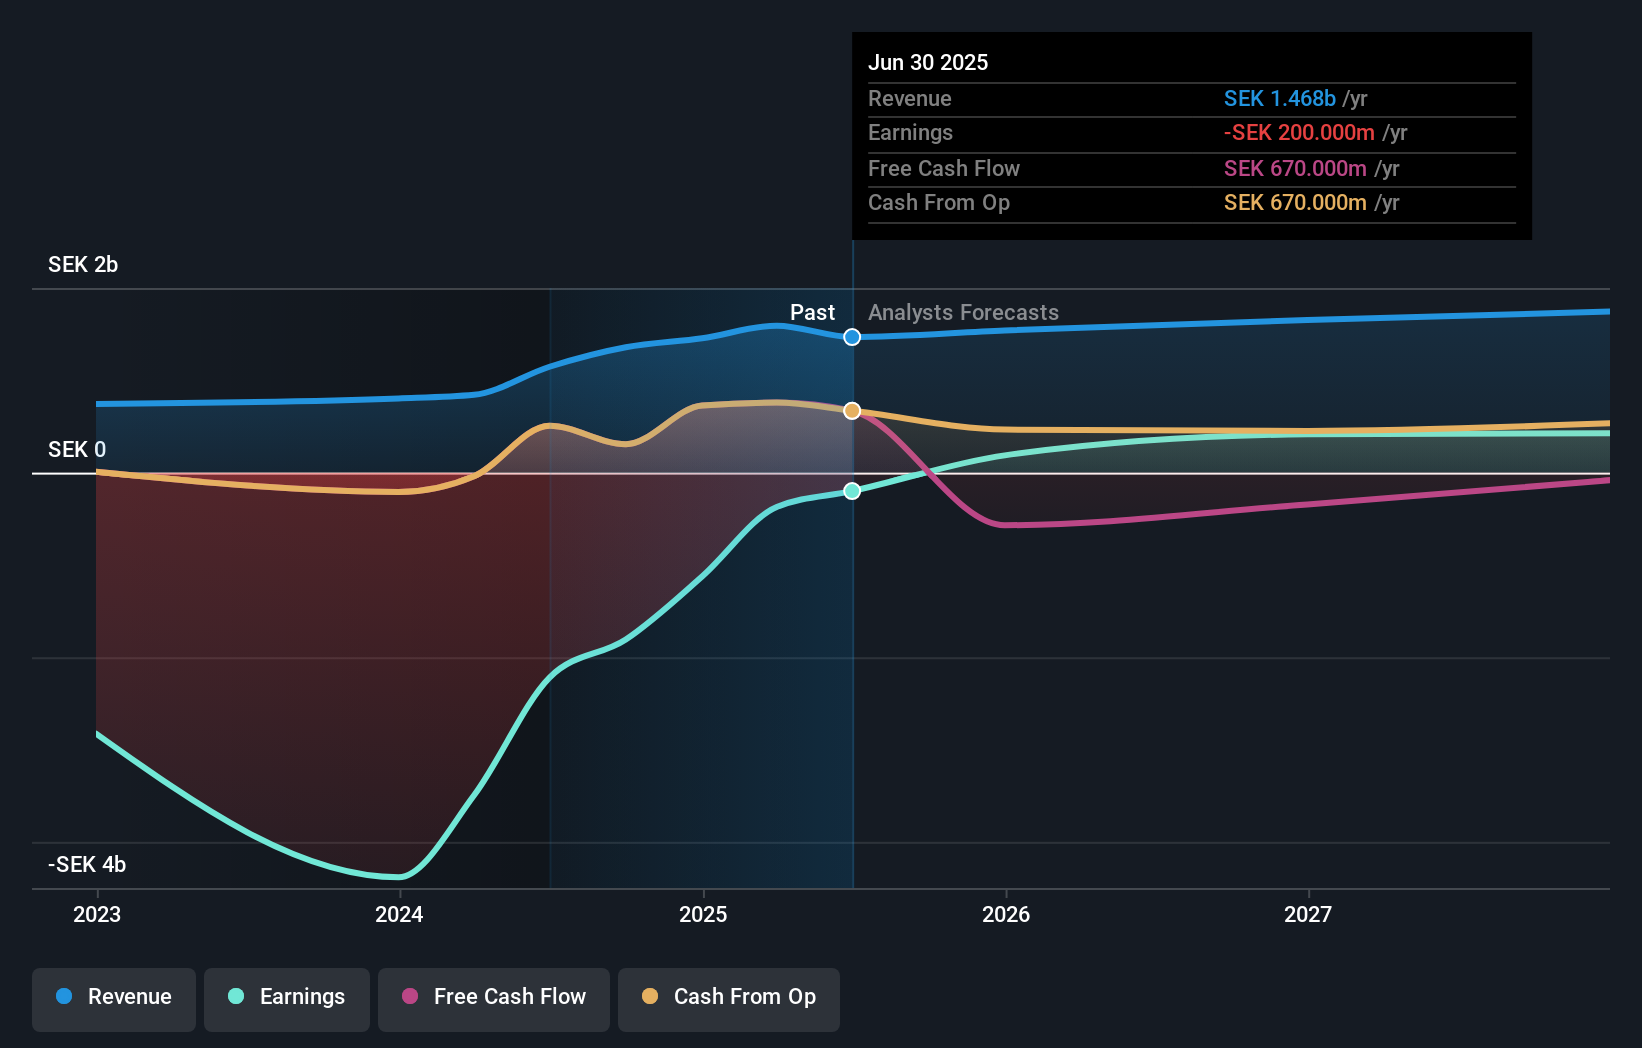Click the 2025 axis label
1642x1048 pixels.
(x=703, y=914)
